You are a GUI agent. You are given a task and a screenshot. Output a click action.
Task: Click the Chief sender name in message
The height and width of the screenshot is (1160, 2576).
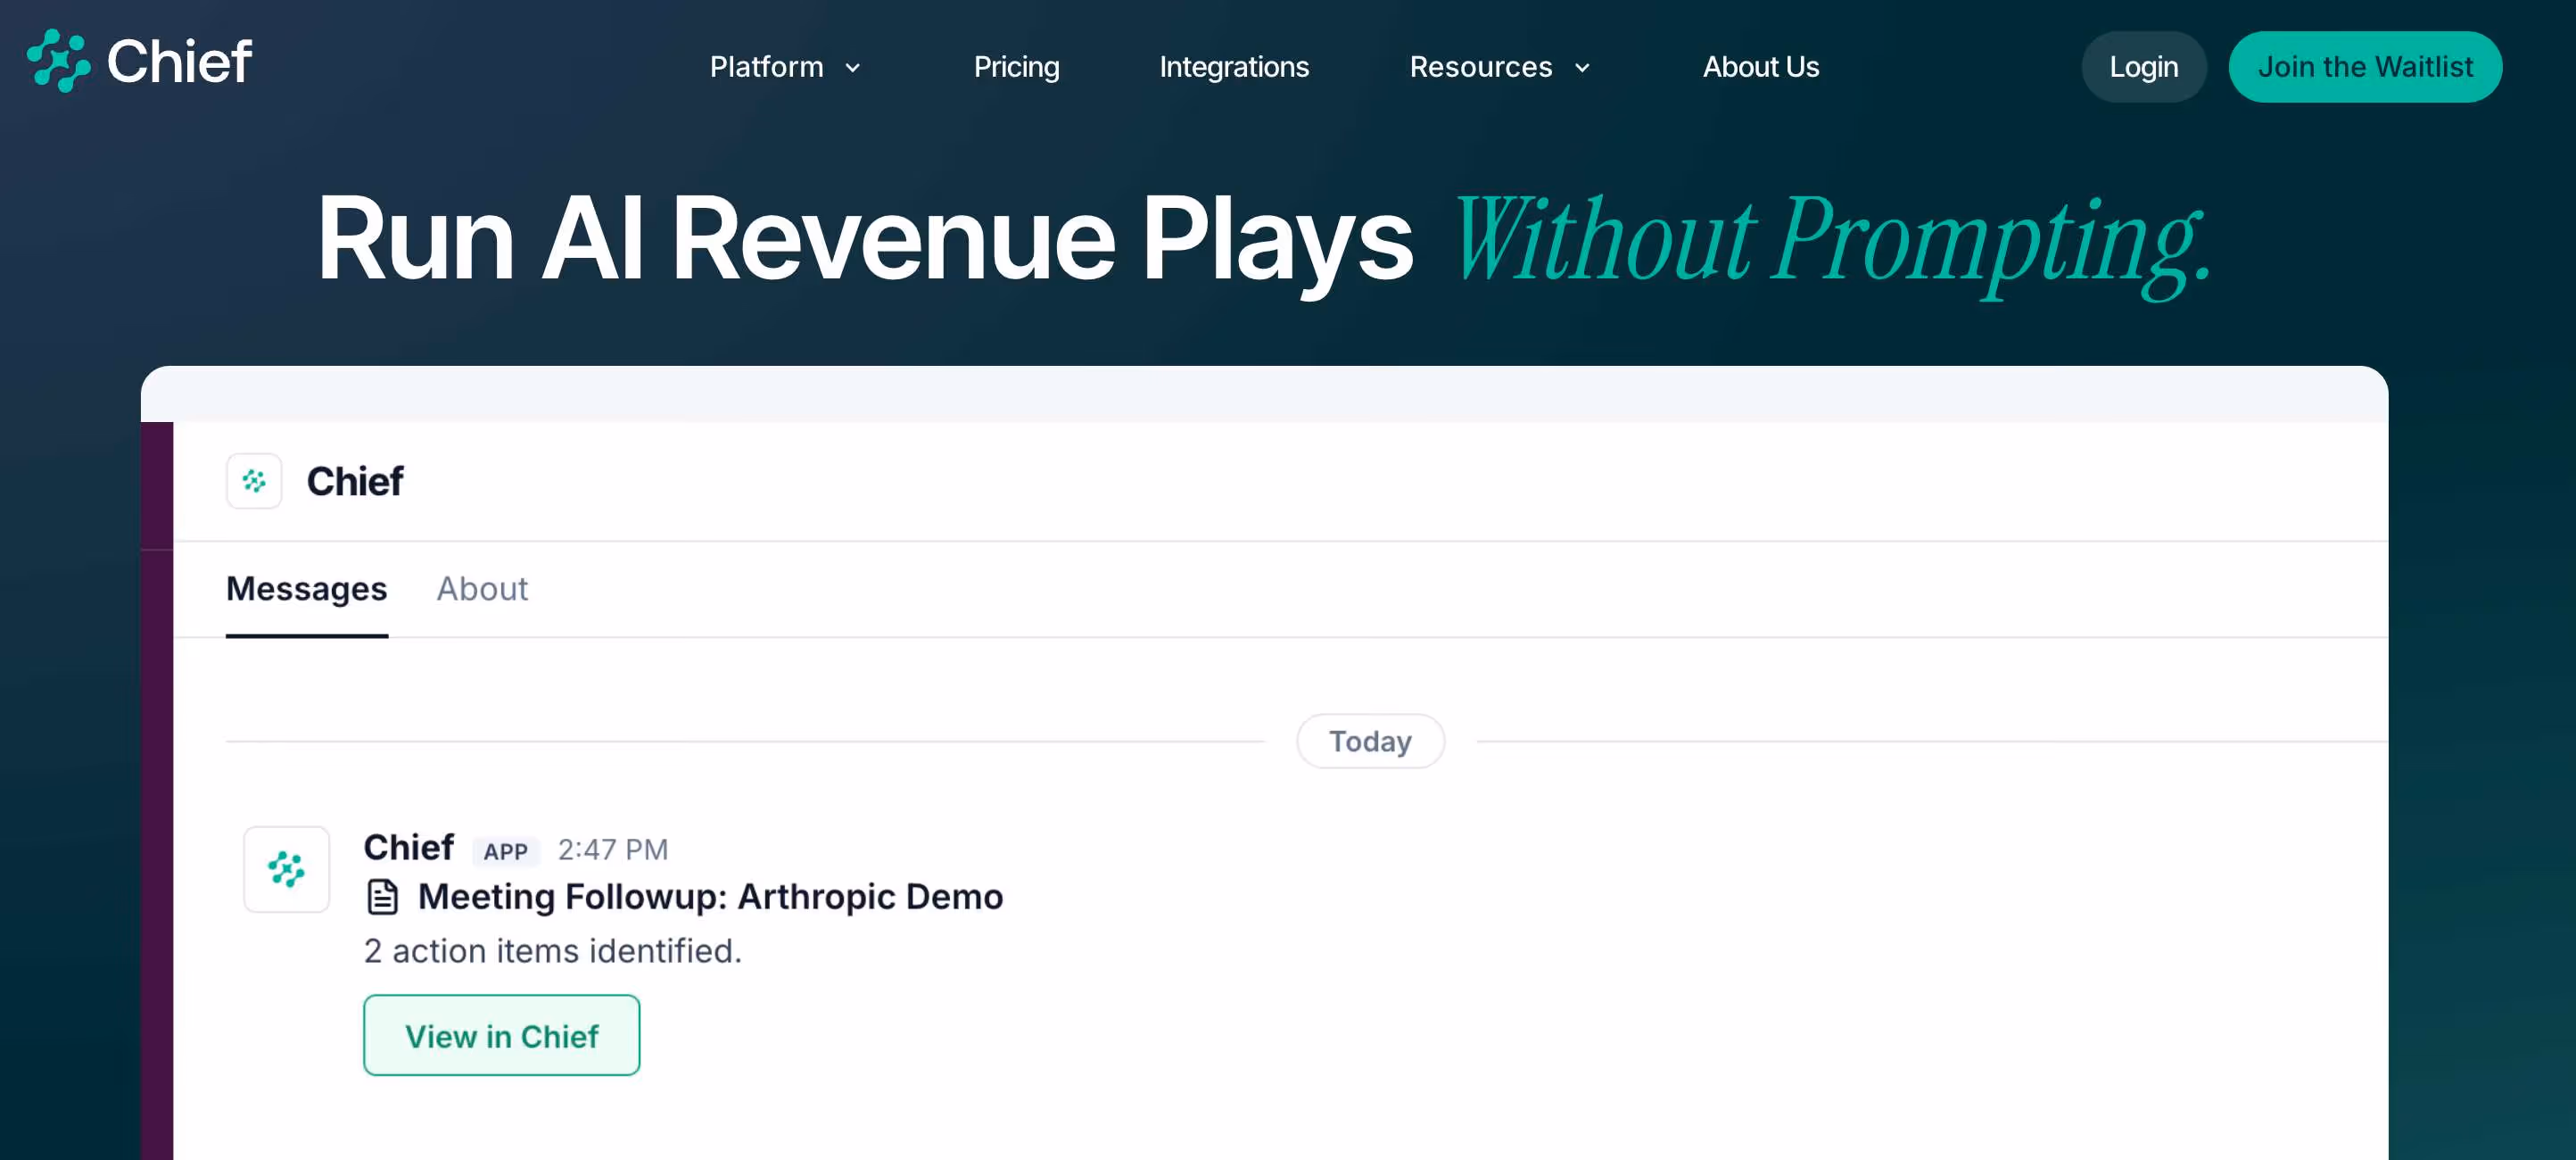tap(408, 847)
